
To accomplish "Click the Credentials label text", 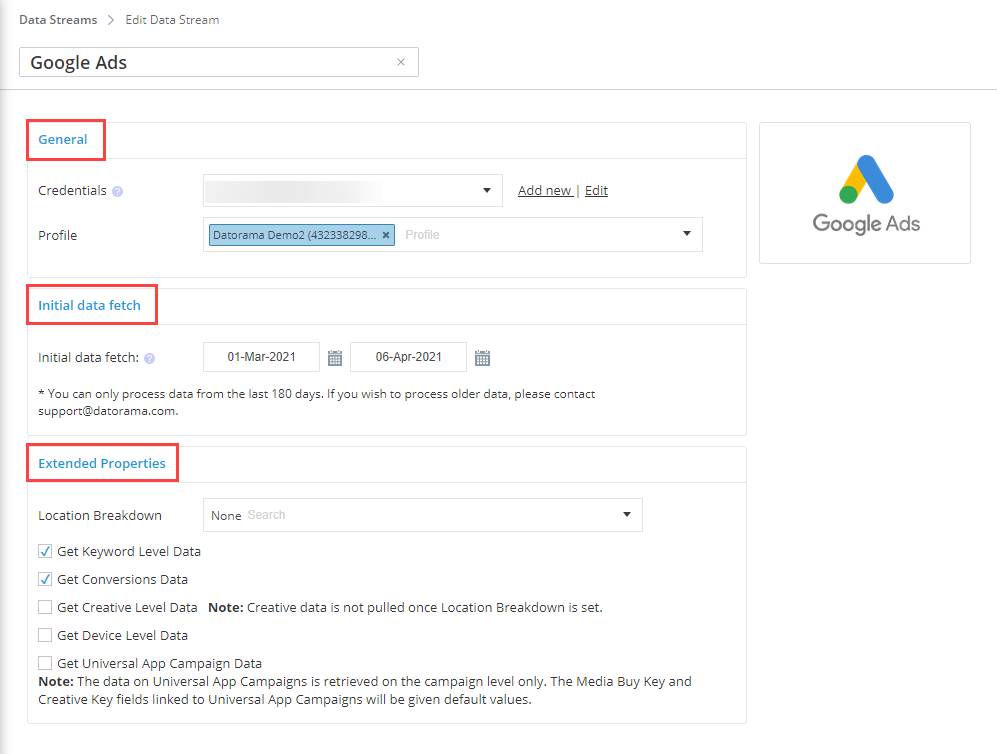I will click(x=72, y=191).
